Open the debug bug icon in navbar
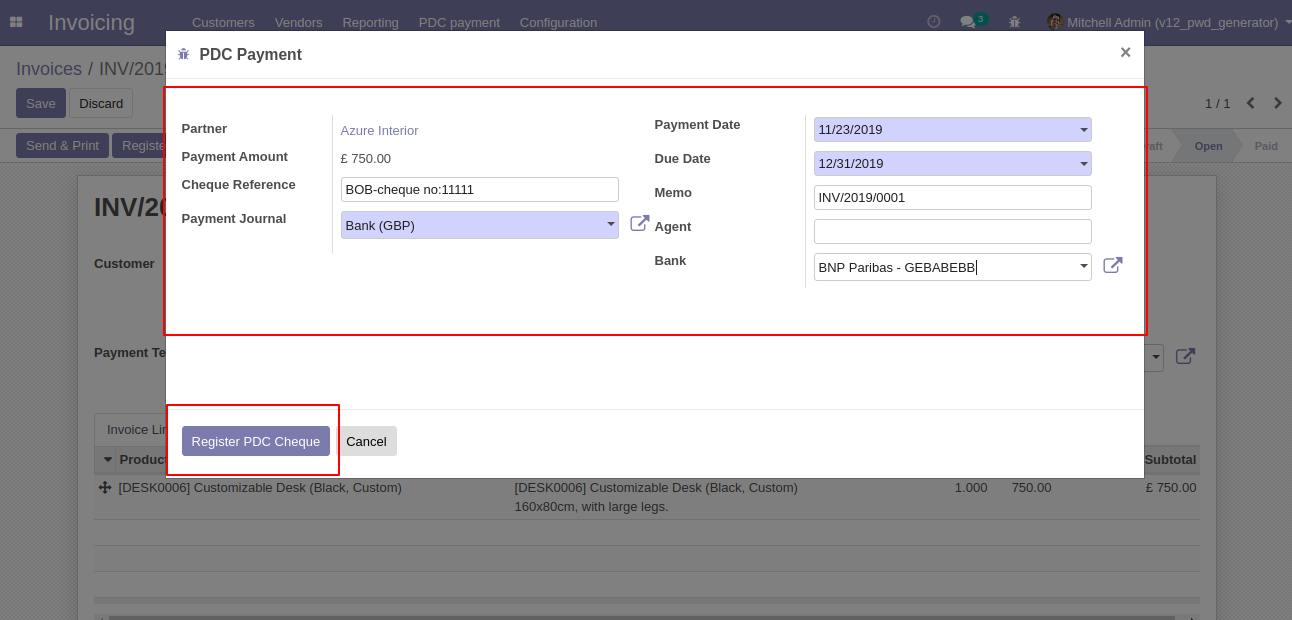 click(1015, 22)
